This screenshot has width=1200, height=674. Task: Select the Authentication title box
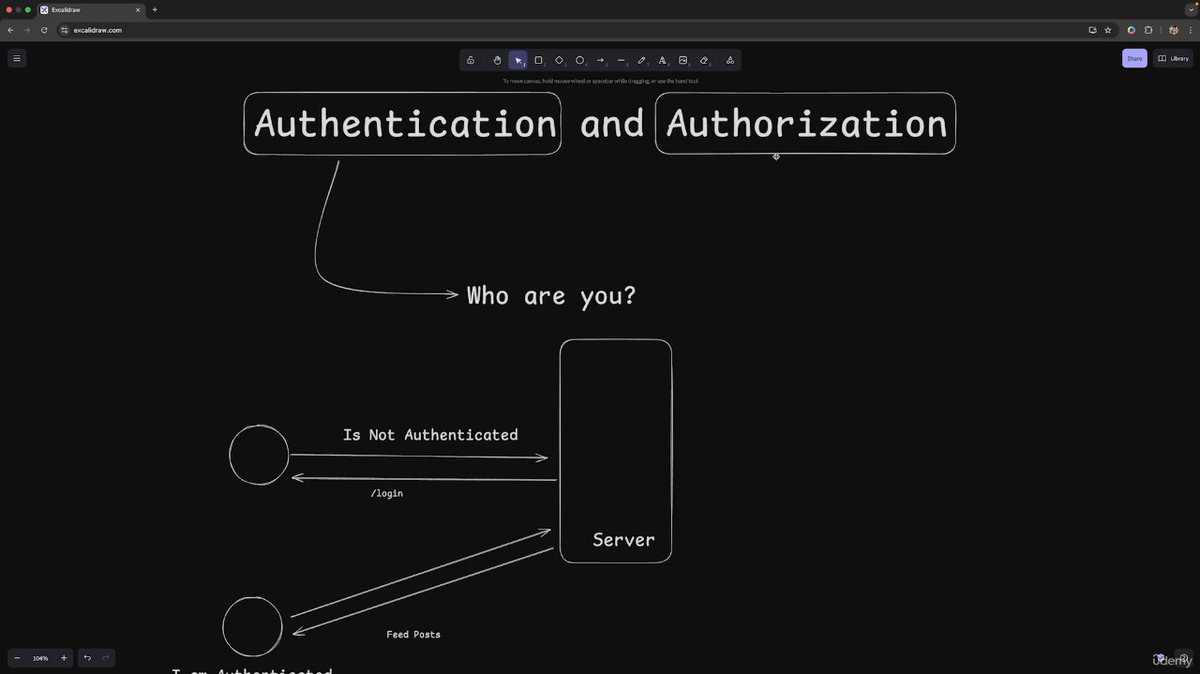pos(403,123)
